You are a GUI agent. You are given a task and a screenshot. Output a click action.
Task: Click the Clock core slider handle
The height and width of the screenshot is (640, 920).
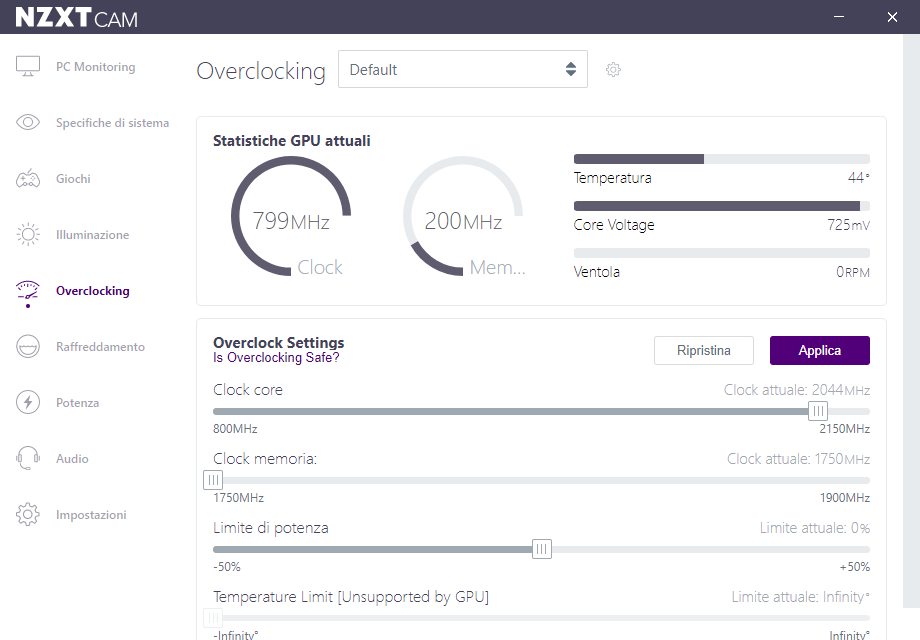(x=818, y=411)
